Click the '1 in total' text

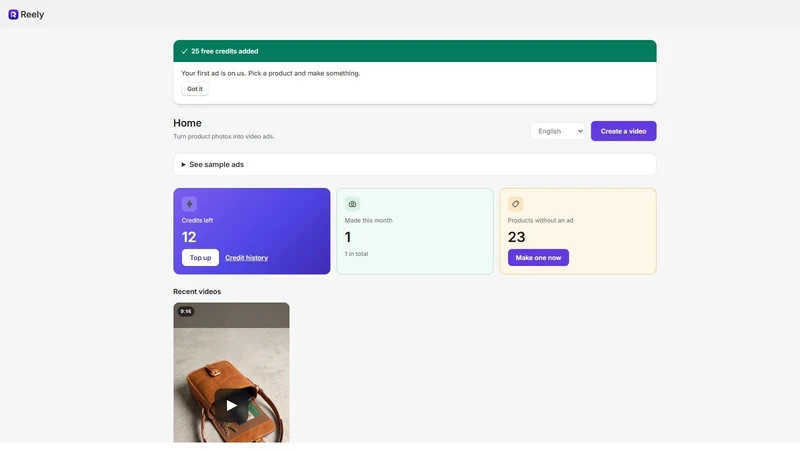[356, 254]
